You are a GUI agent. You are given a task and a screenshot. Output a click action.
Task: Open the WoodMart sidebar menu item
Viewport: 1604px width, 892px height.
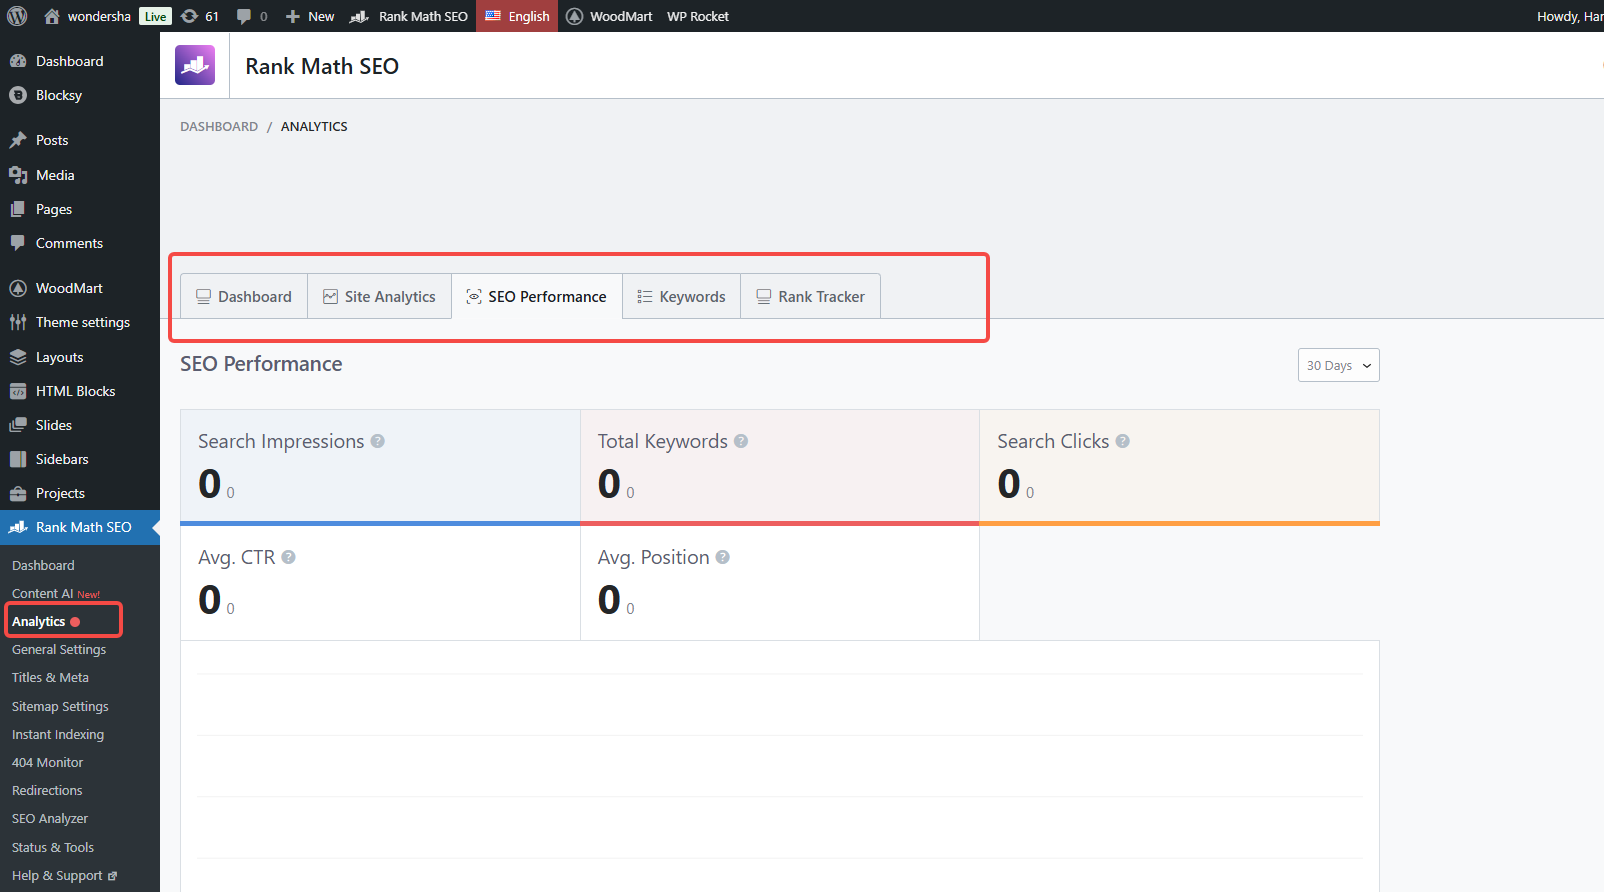coord(69,288)
